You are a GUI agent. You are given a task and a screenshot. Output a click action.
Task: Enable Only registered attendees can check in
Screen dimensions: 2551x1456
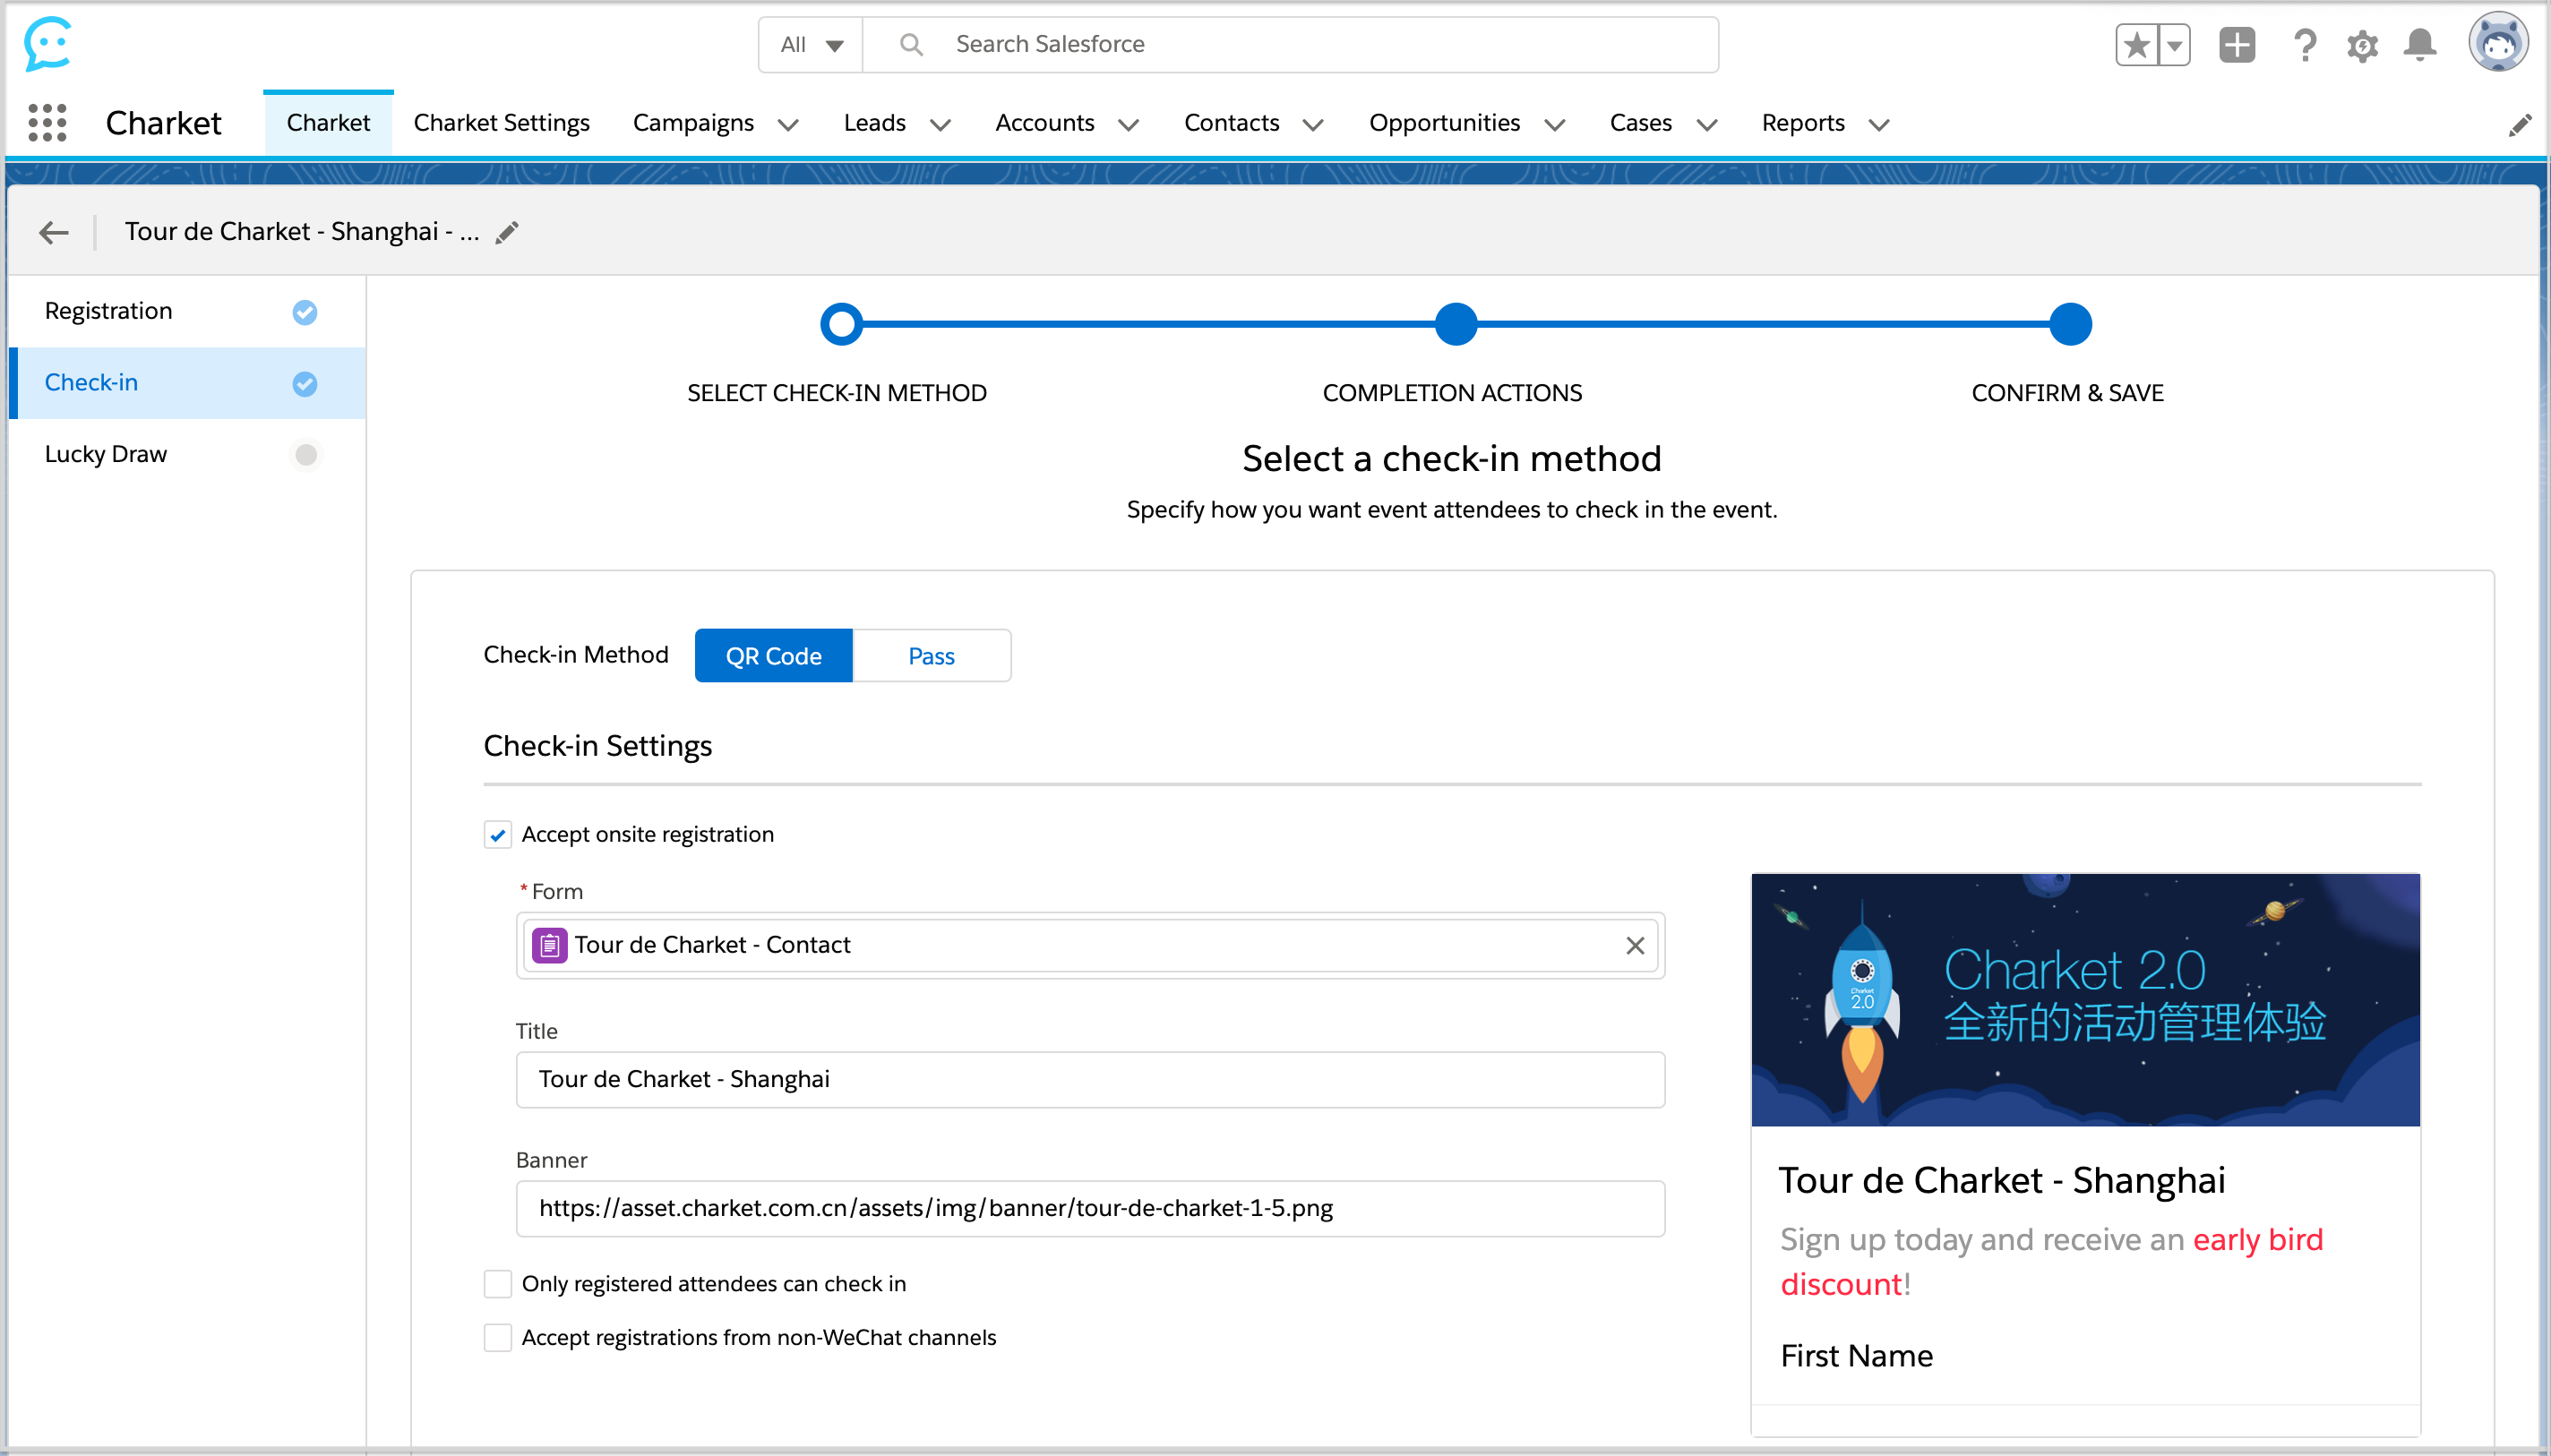pos(498,1284)
